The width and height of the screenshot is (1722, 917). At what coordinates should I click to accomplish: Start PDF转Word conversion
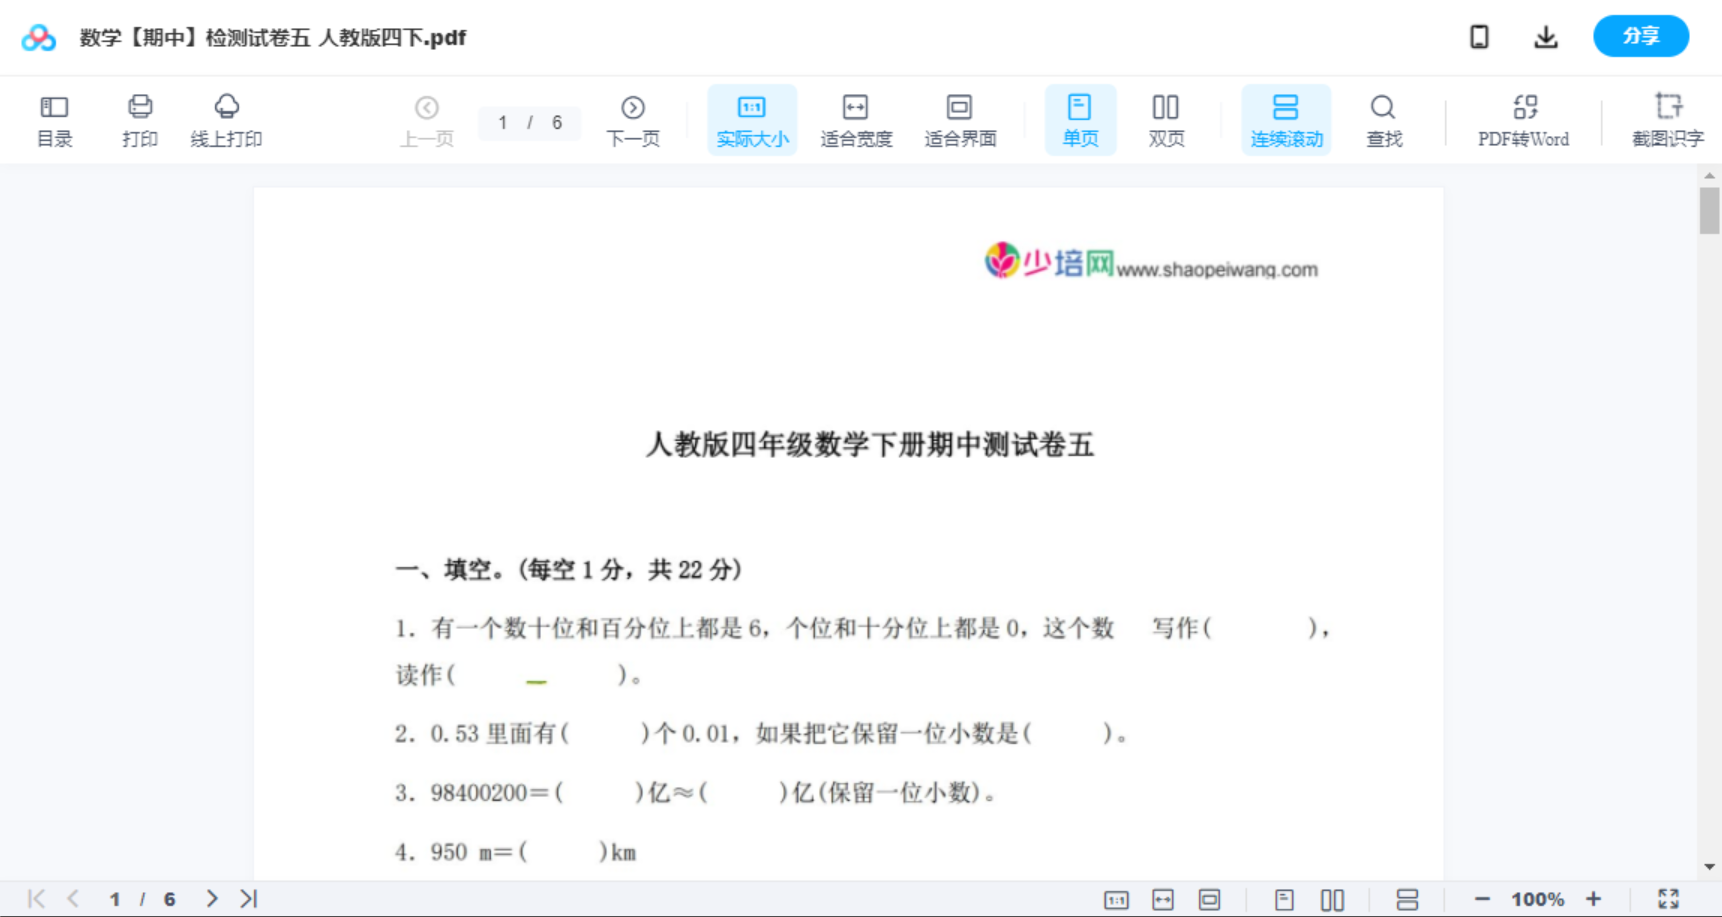coord(1523,119)
